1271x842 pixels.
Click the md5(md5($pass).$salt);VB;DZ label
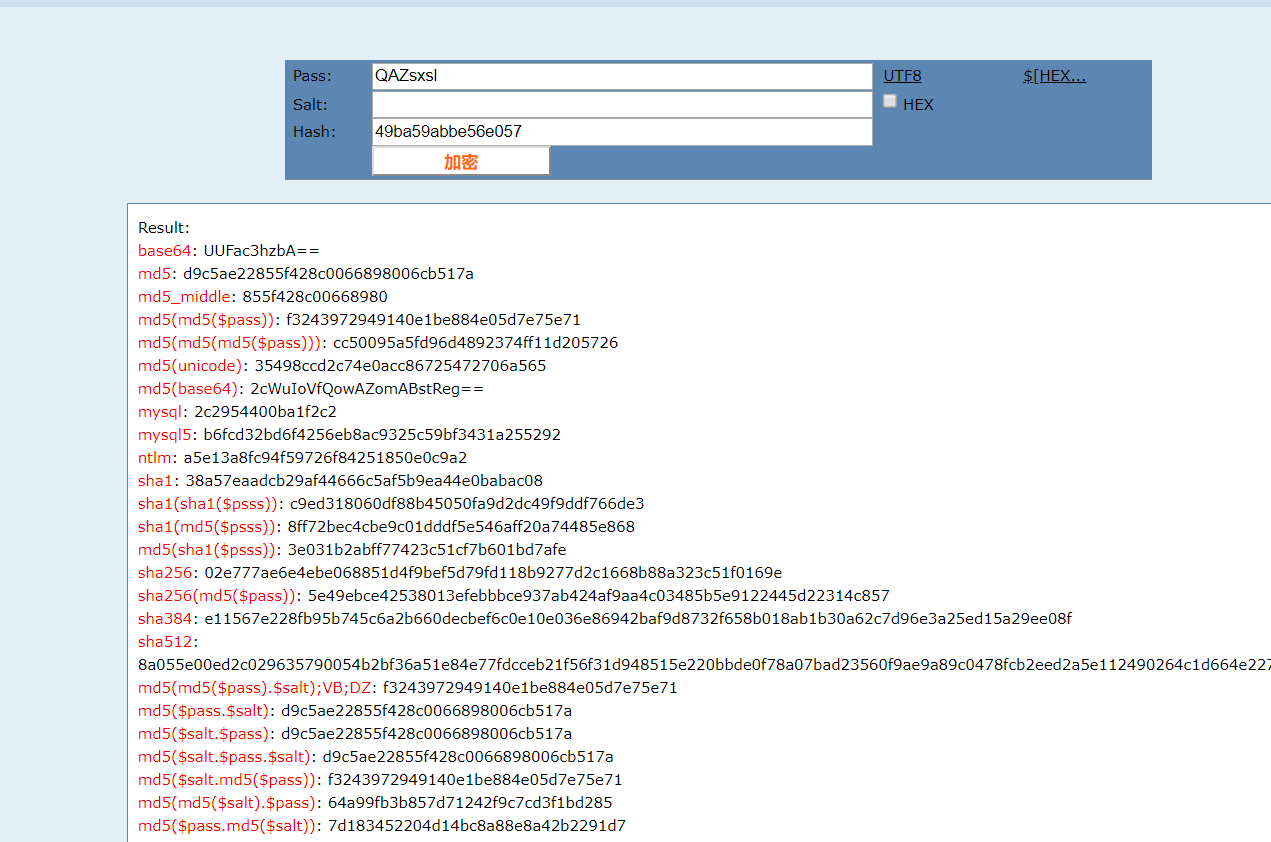[255, 688]
